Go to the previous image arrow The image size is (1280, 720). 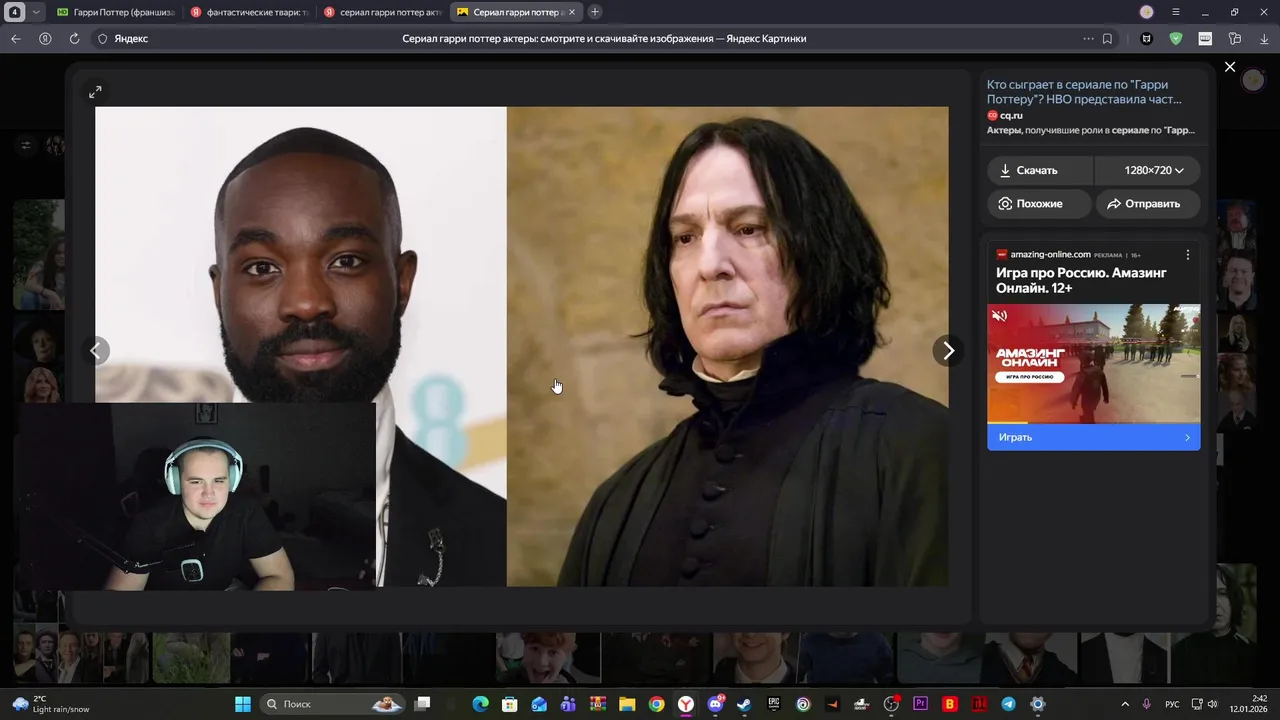(96, 351)
